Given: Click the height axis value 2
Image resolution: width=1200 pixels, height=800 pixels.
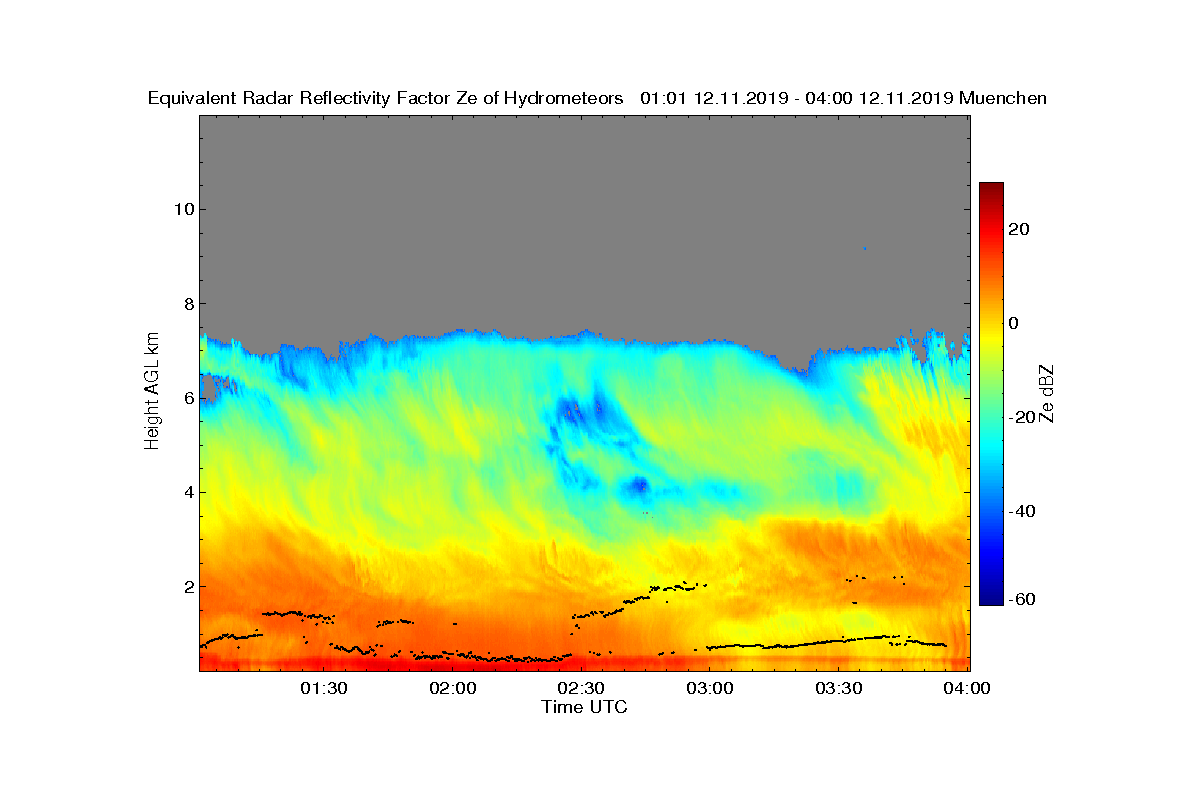Looking at the screenshot, I should [188, 587].
